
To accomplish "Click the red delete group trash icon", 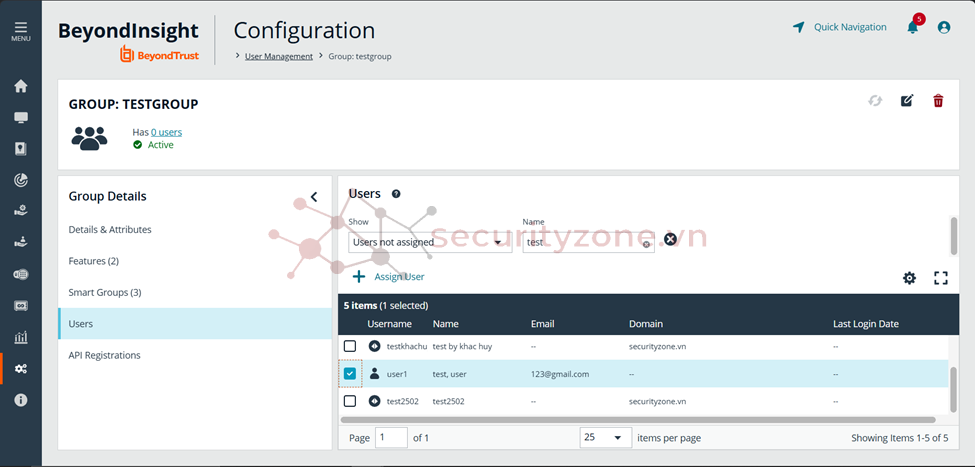I will pos(938,101).
